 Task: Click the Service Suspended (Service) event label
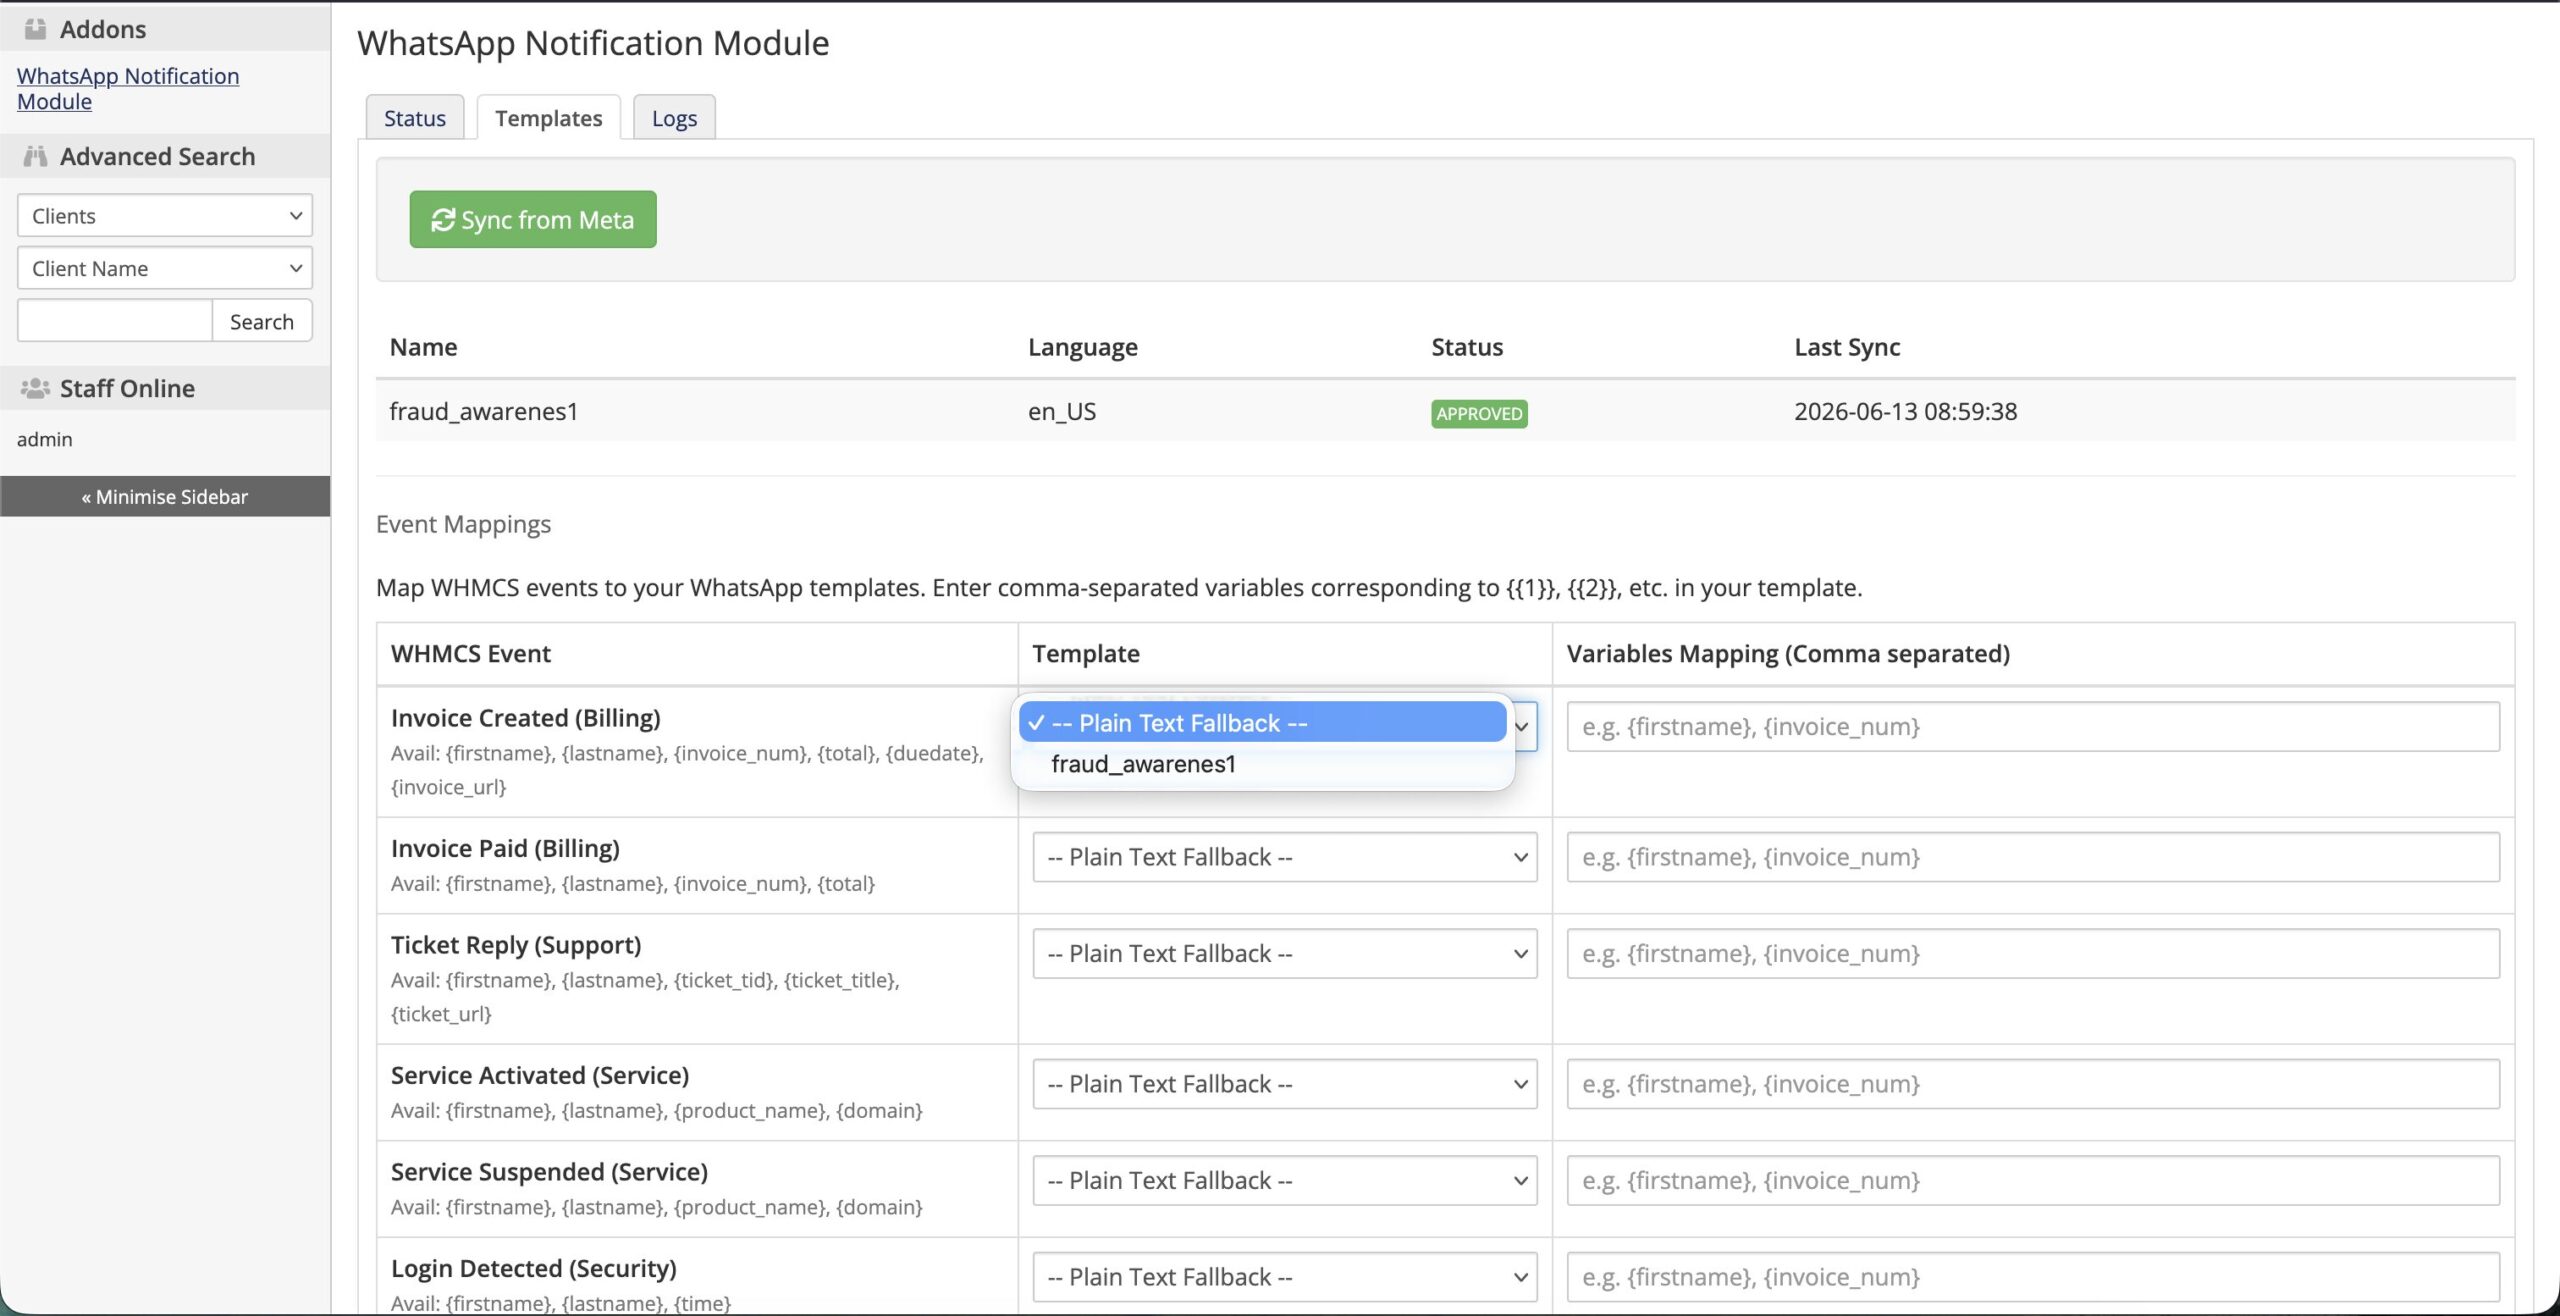pos(549,1172)
